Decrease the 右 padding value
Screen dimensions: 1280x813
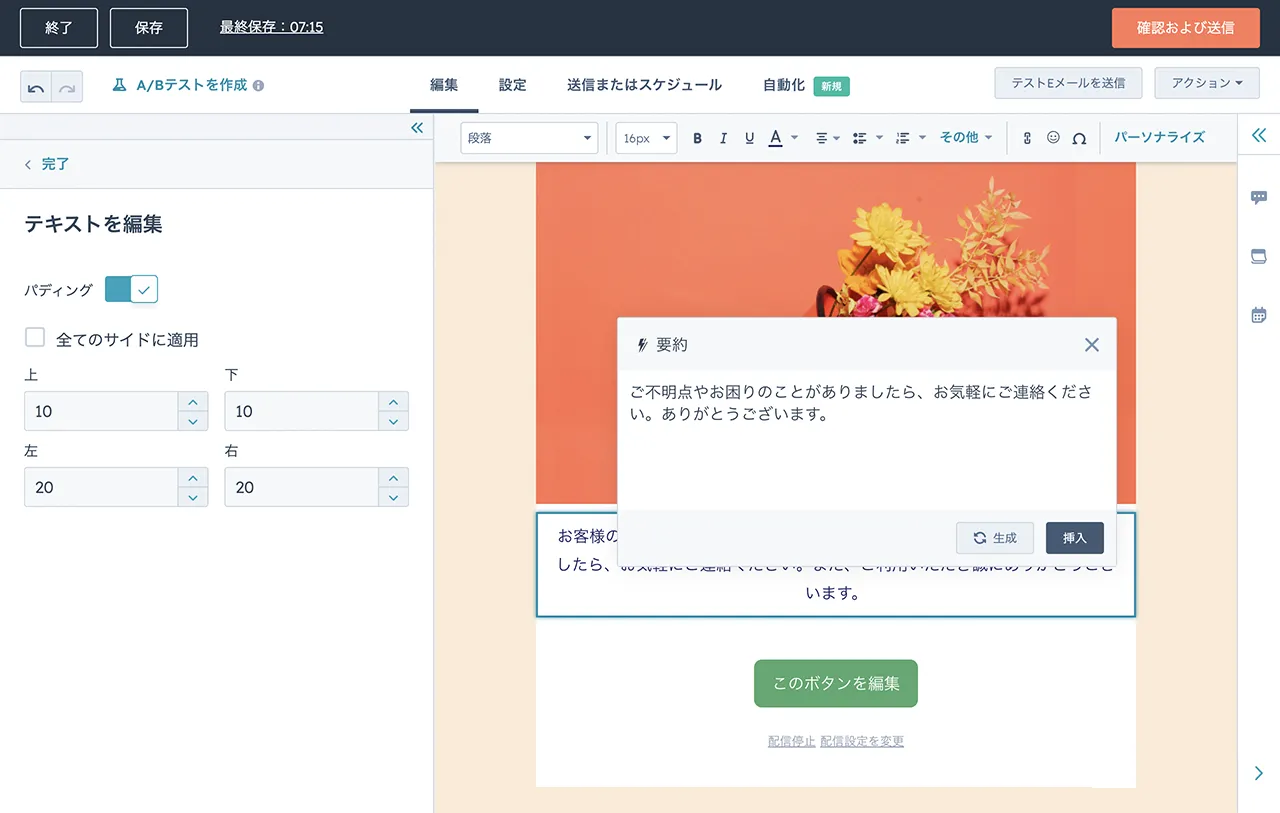pyautogui.click(x=393, y=497)
